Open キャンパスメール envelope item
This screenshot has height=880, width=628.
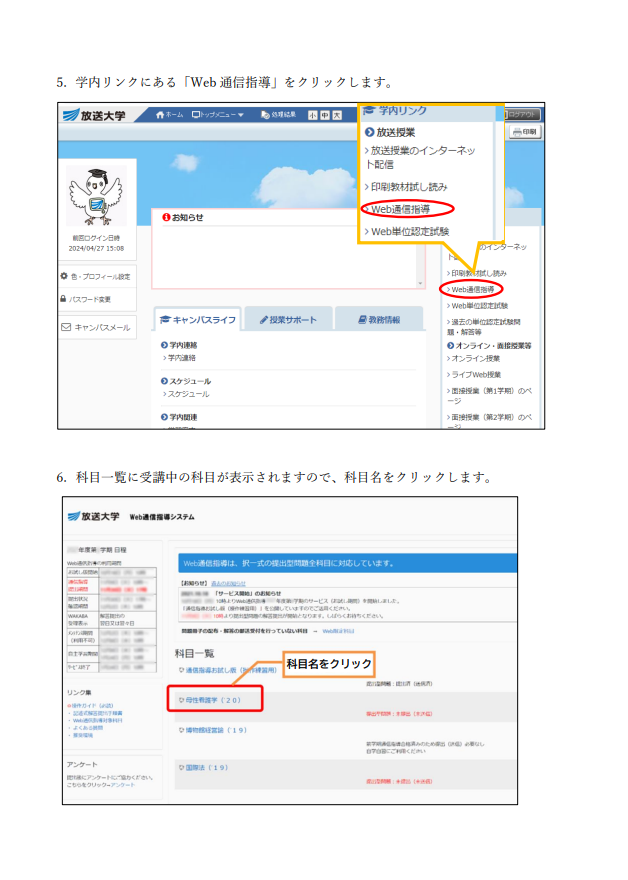(x=96, y=327)
